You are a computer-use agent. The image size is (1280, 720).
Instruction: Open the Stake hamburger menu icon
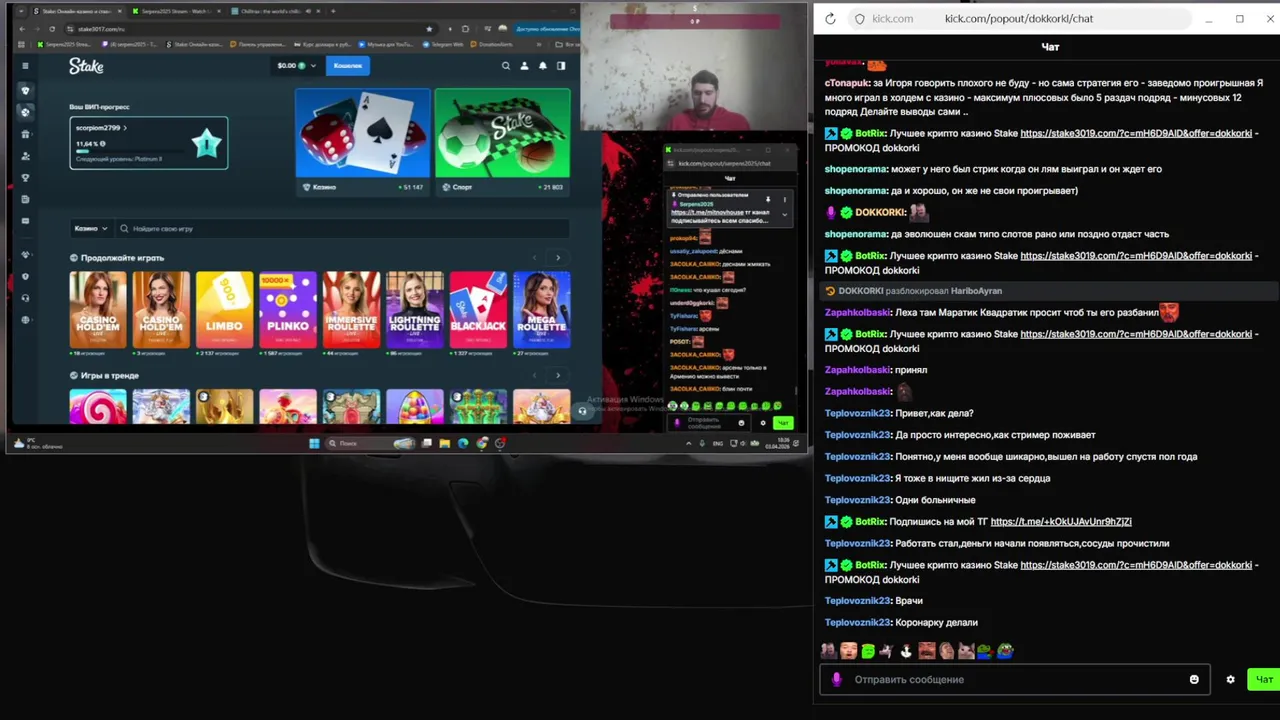coord(25,66)
